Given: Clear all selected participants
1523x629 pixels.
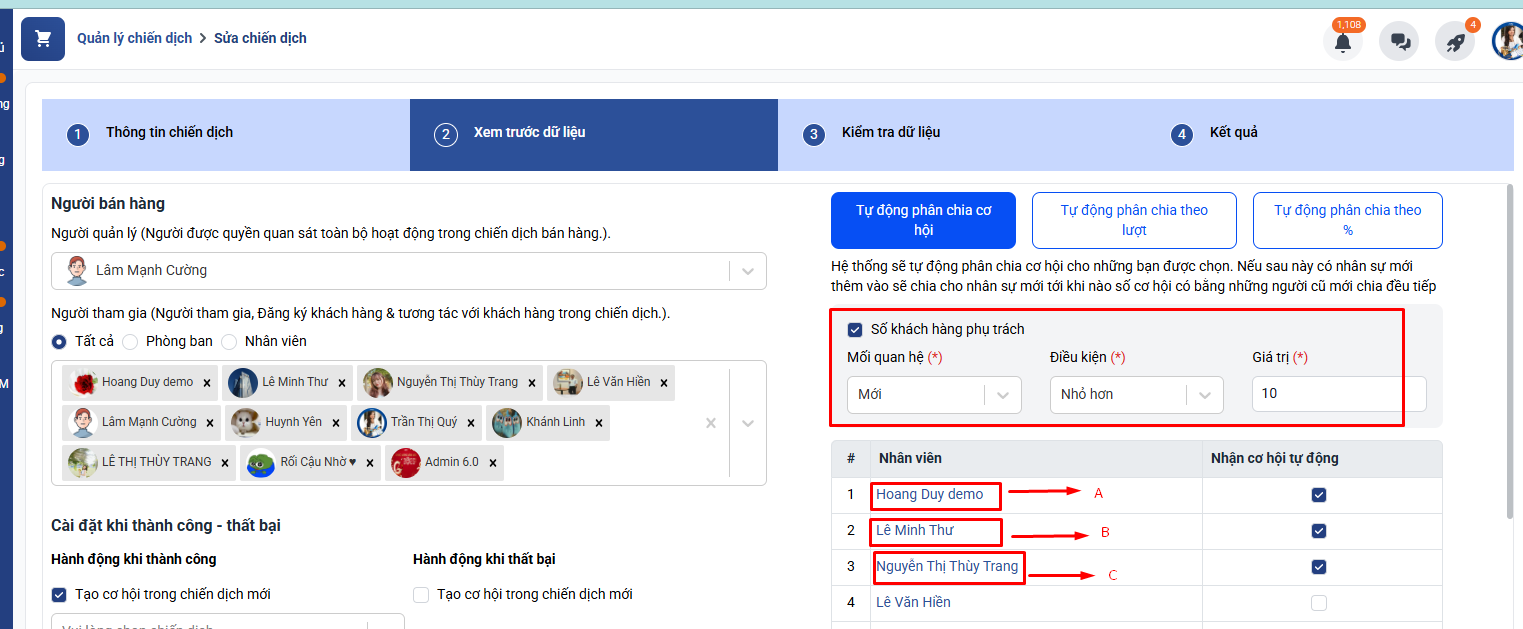Looking at the screenshot, I should pos(711,423).
